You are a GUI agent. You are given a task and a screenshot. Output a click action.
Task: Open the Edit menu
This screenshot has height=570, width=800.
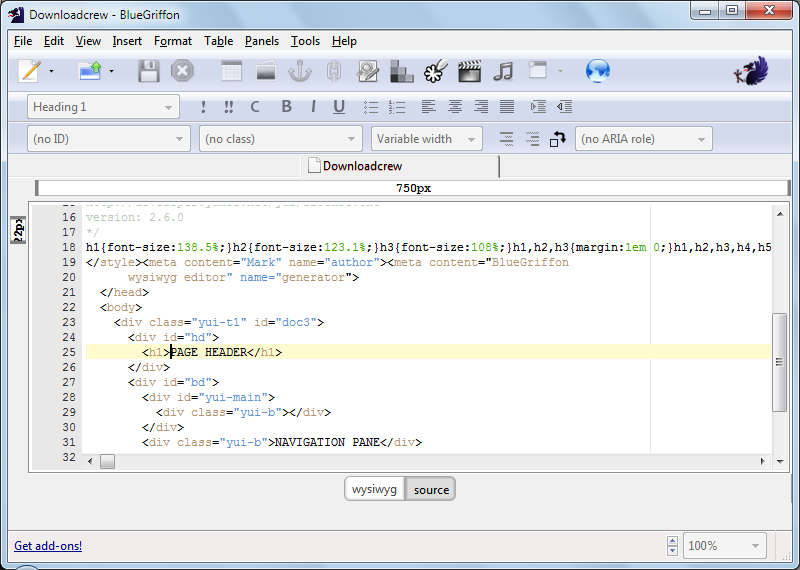click(54, 41)
